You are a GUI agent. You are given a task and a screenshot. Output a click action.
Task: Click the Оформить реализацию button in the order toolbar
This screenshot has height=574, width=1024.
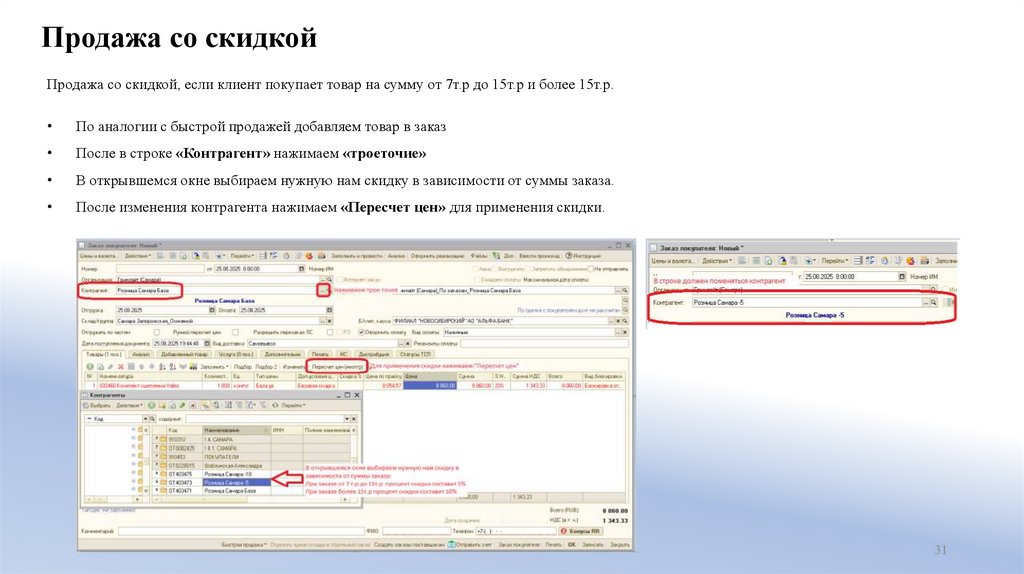438,256
